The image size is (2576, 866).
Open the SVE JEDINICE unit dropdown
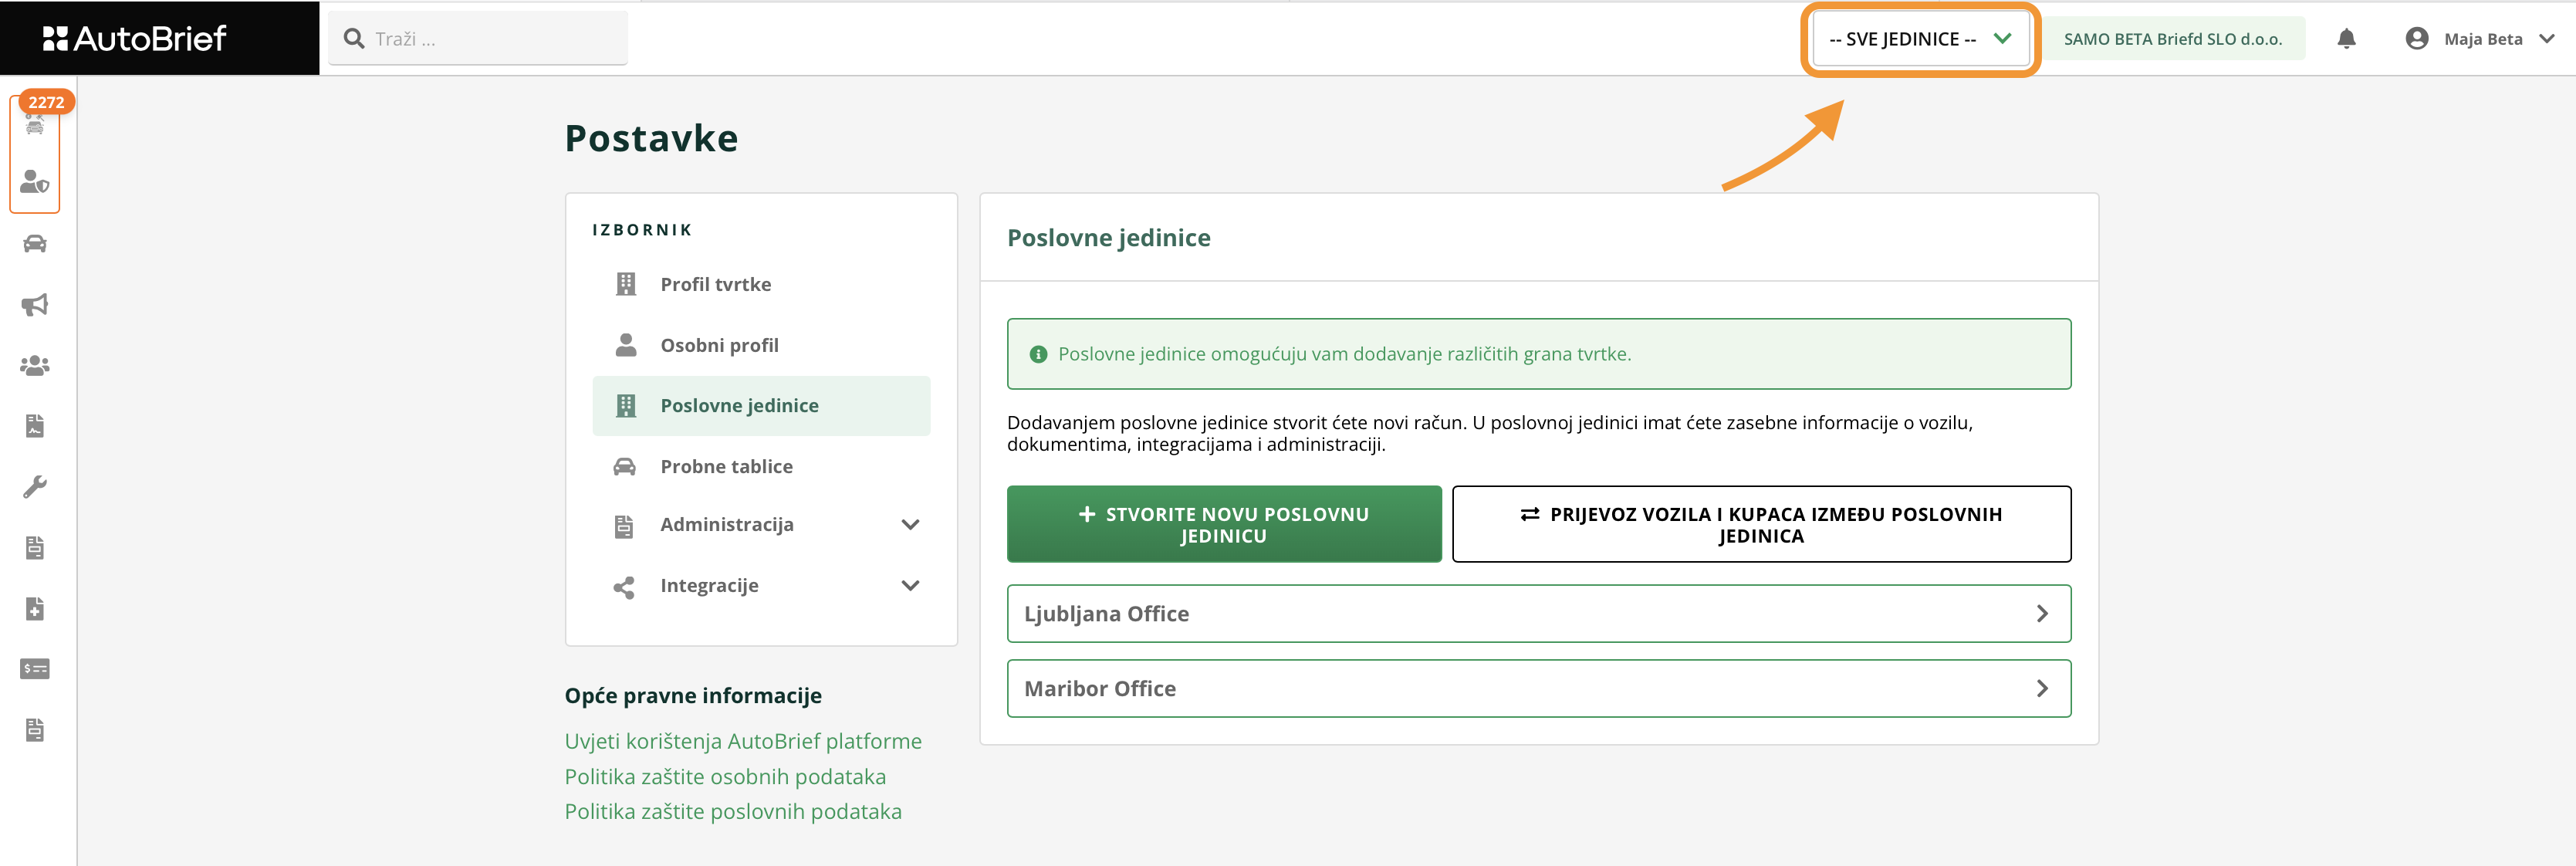(x=1920, y=39)
